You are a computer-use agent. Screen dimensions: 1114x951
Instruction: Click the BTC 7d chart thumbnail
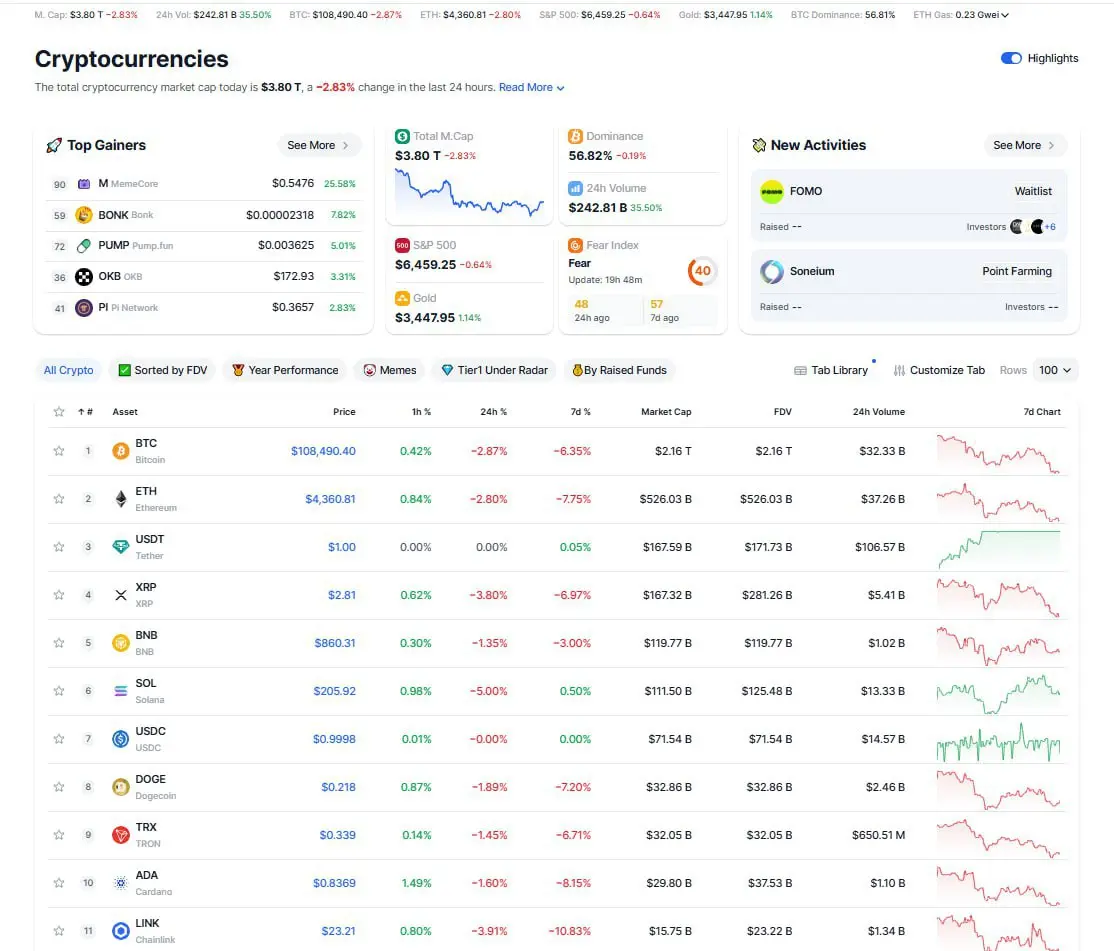(998, 454)
